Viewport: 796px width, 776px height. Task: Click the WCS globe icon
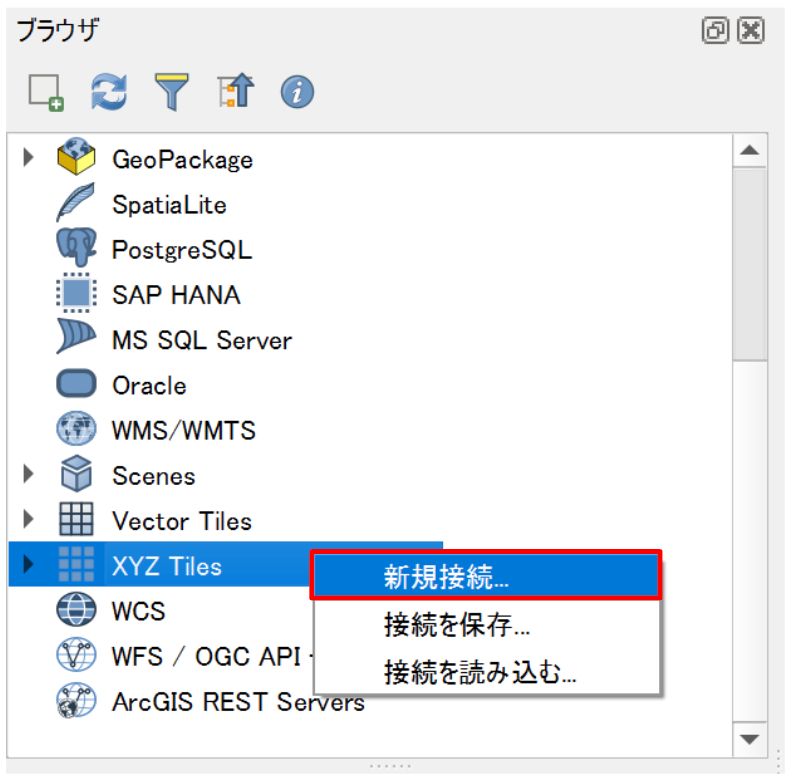coord(76,610)
